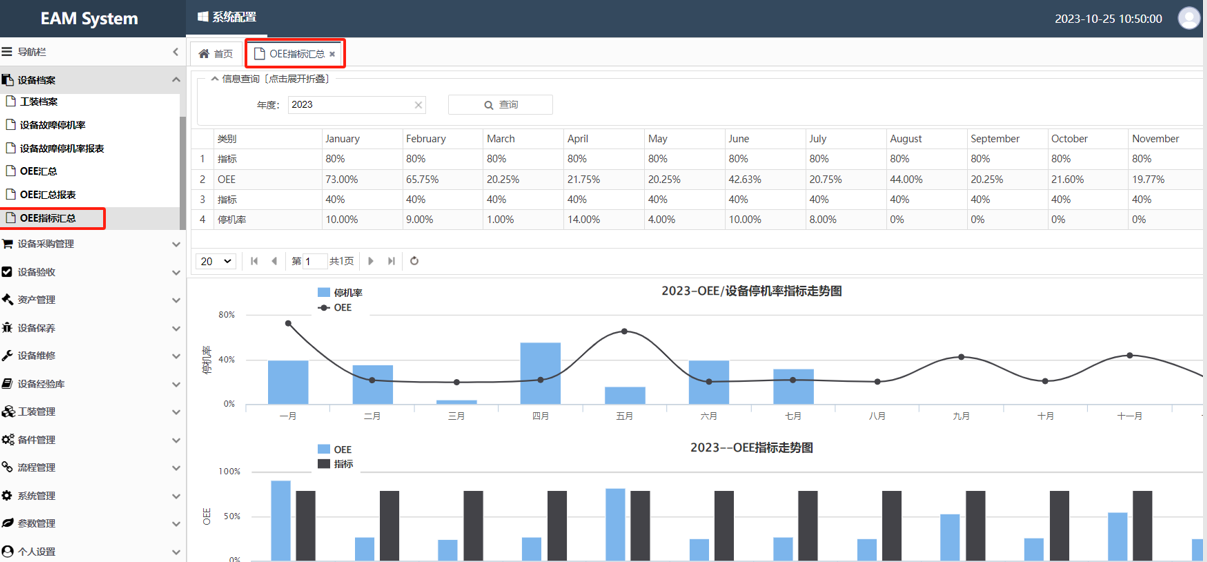This screenshot has width=1207, height=562.
Task: Switch to the 首页 tab
Action: click(x=215, y=54)
